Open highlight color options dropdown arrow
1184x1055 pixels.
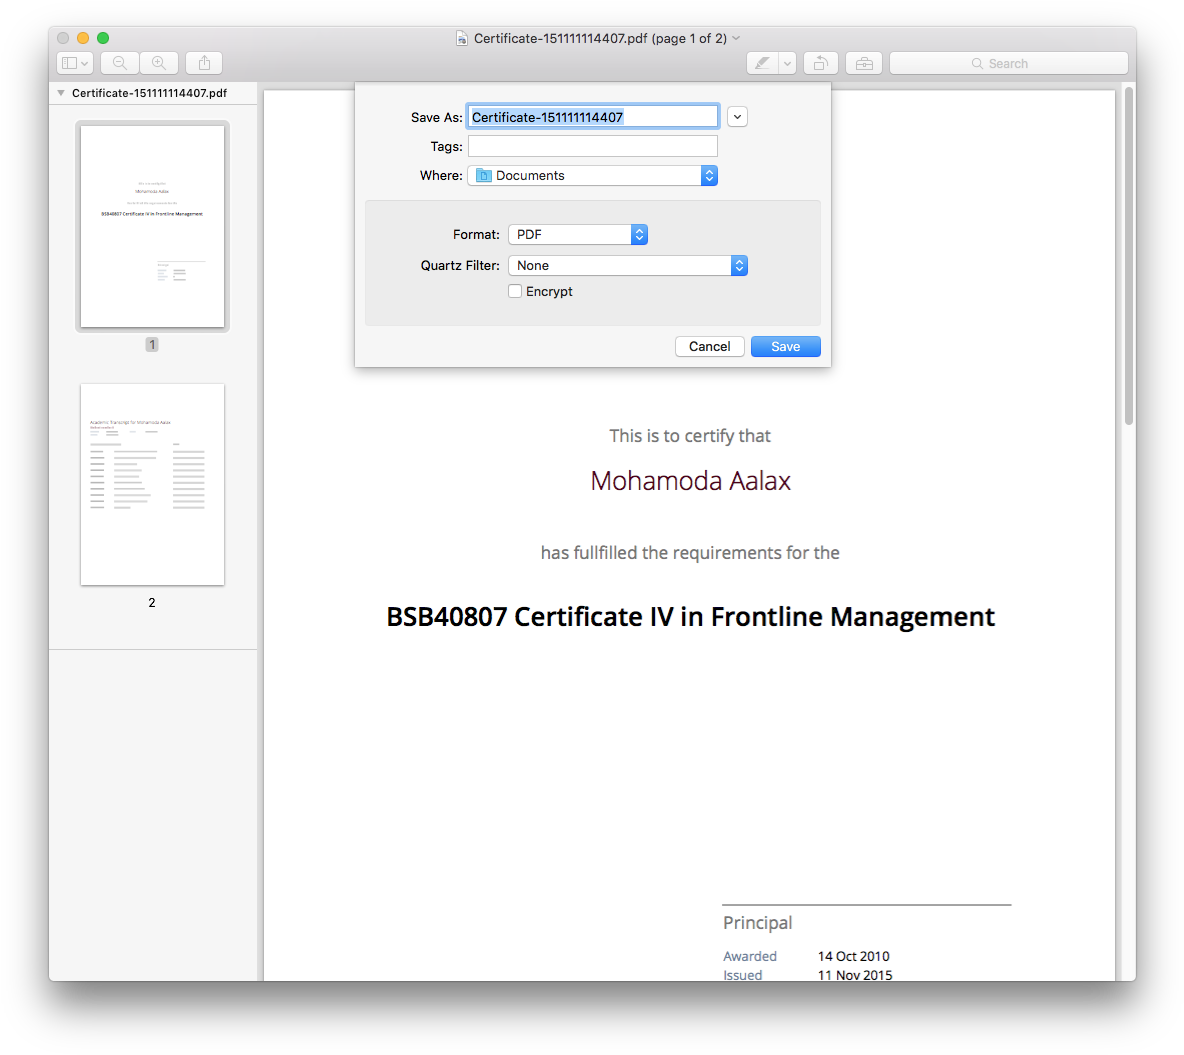[x=788, y=63]
